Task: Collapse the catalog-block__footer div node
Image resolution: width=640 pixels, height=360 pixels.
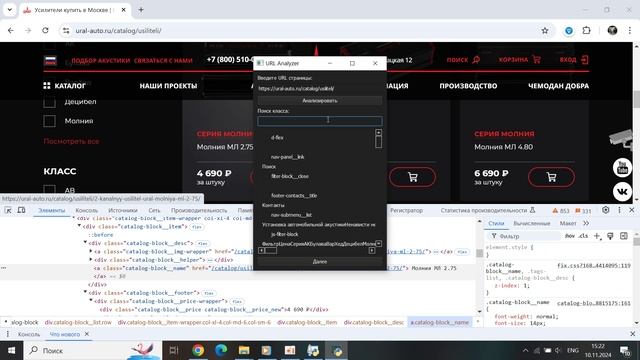Action: click(85, 293)
